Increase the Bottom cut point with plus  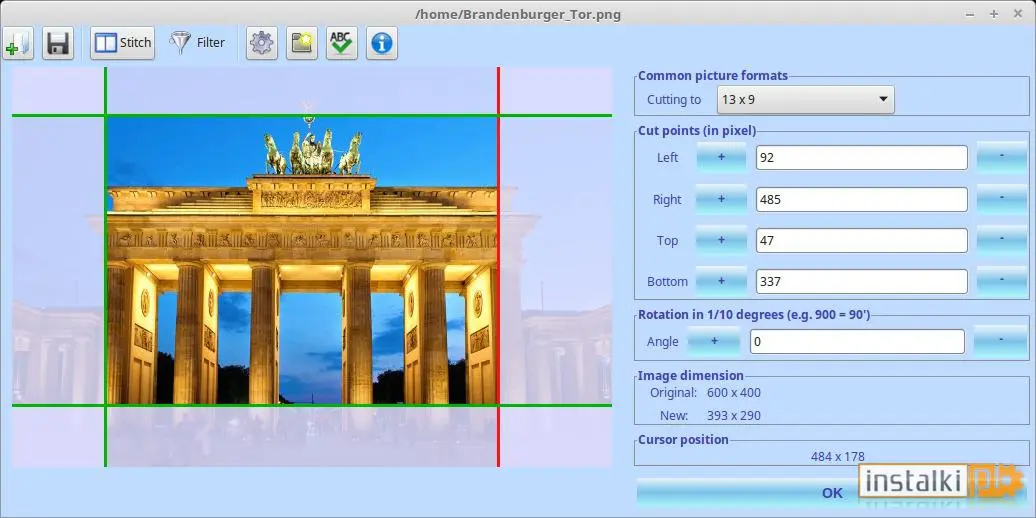[722, 281]
